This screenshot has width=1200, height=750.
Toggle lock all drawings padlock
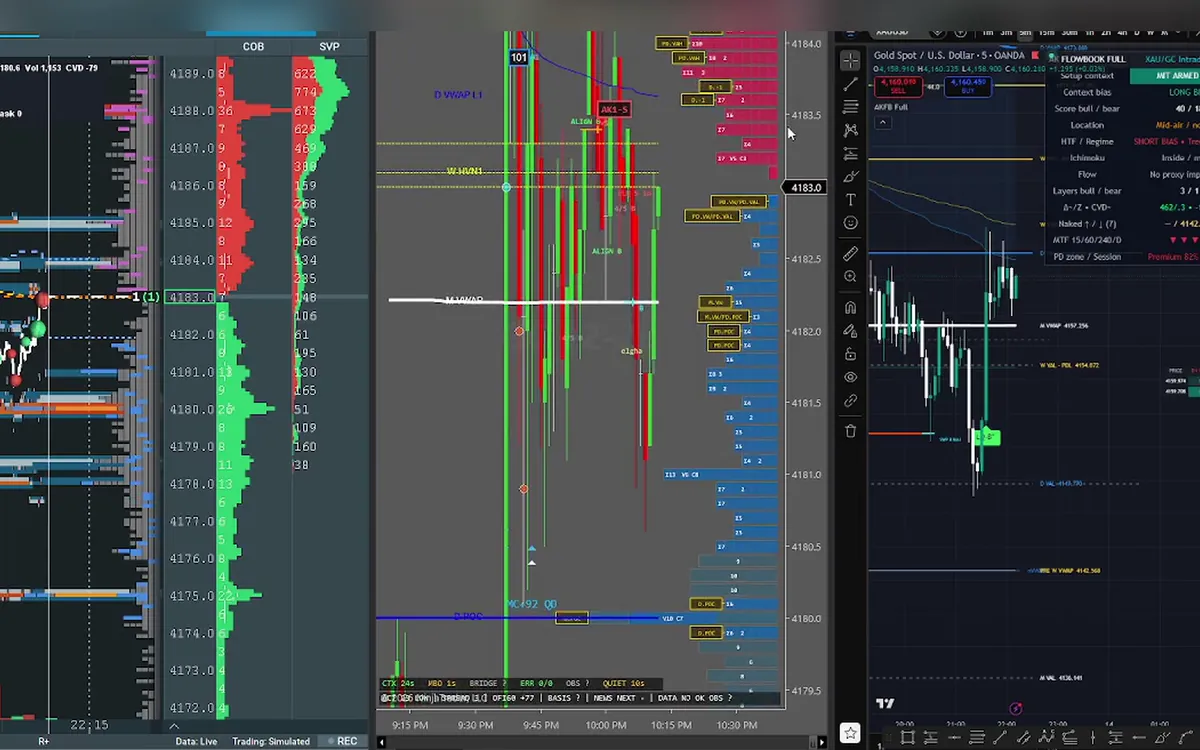tap(850, 354)
